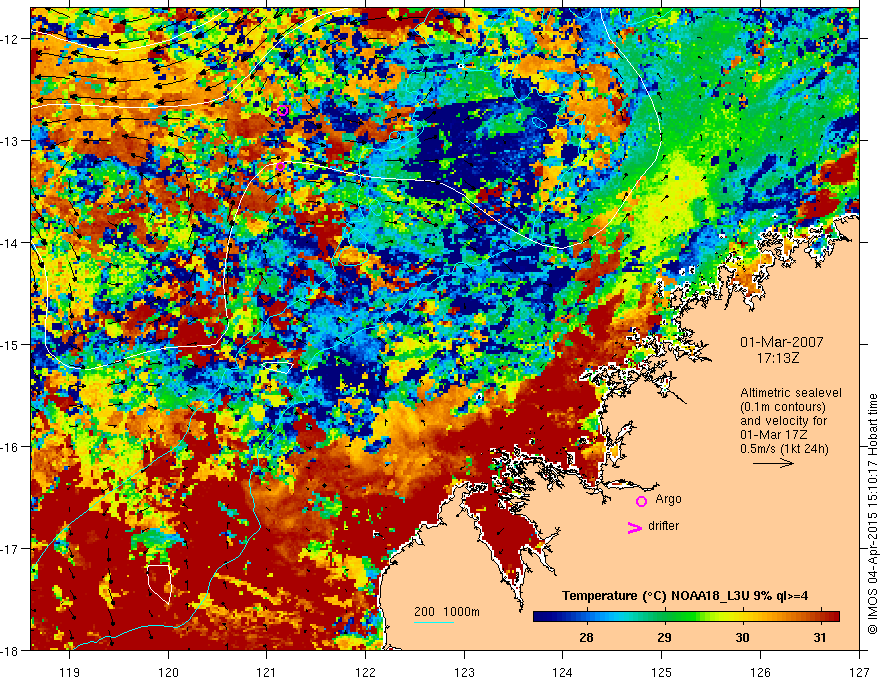Click the '01-Mar-2007' date text
Image resolution: width=880 pixels, height=680 pixels.
point(782,342)
